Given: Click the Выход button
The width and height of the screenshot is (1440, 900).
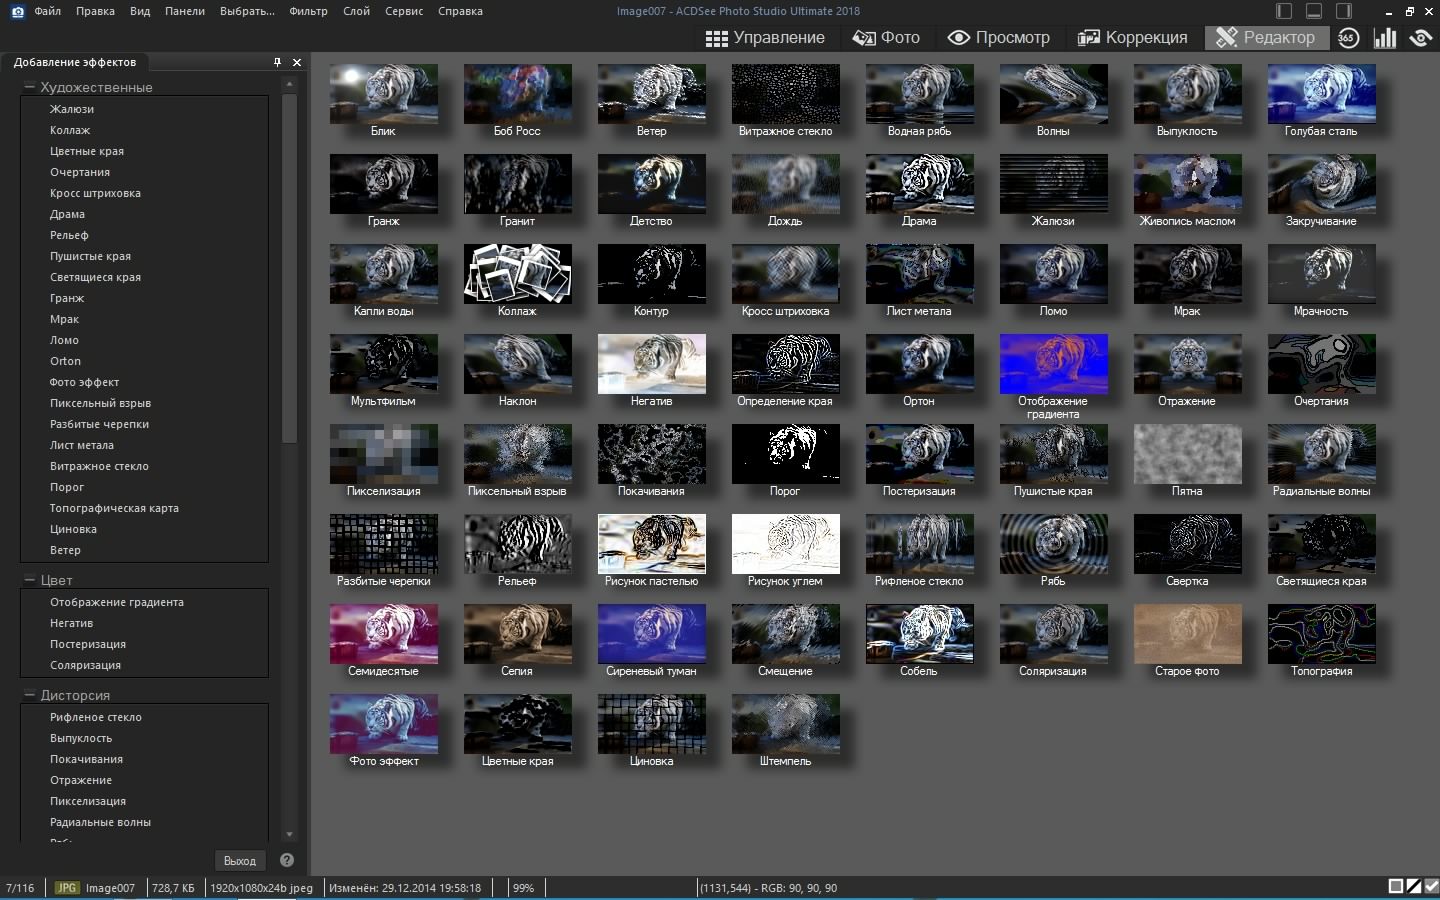Looking at the screenshot, I should (x=240, y=860).
